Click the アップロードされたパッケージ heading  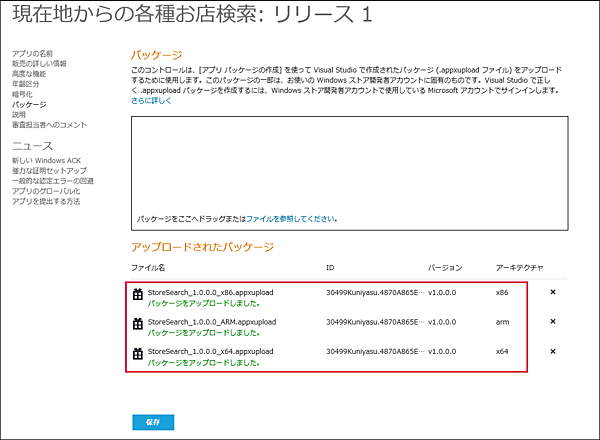(202, 247)
